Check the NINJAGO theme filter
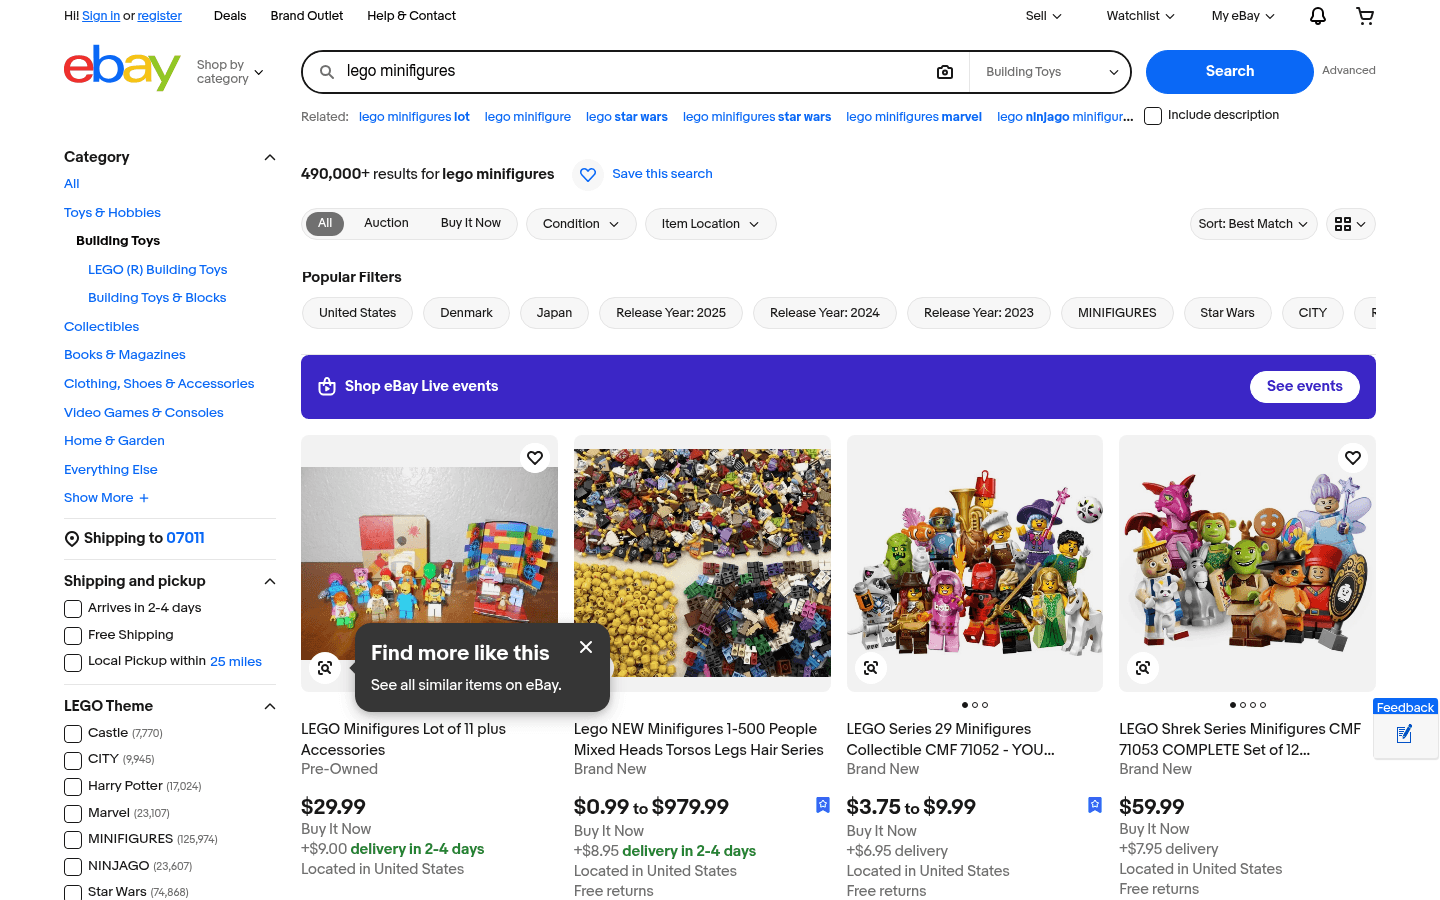 (73, 867)
